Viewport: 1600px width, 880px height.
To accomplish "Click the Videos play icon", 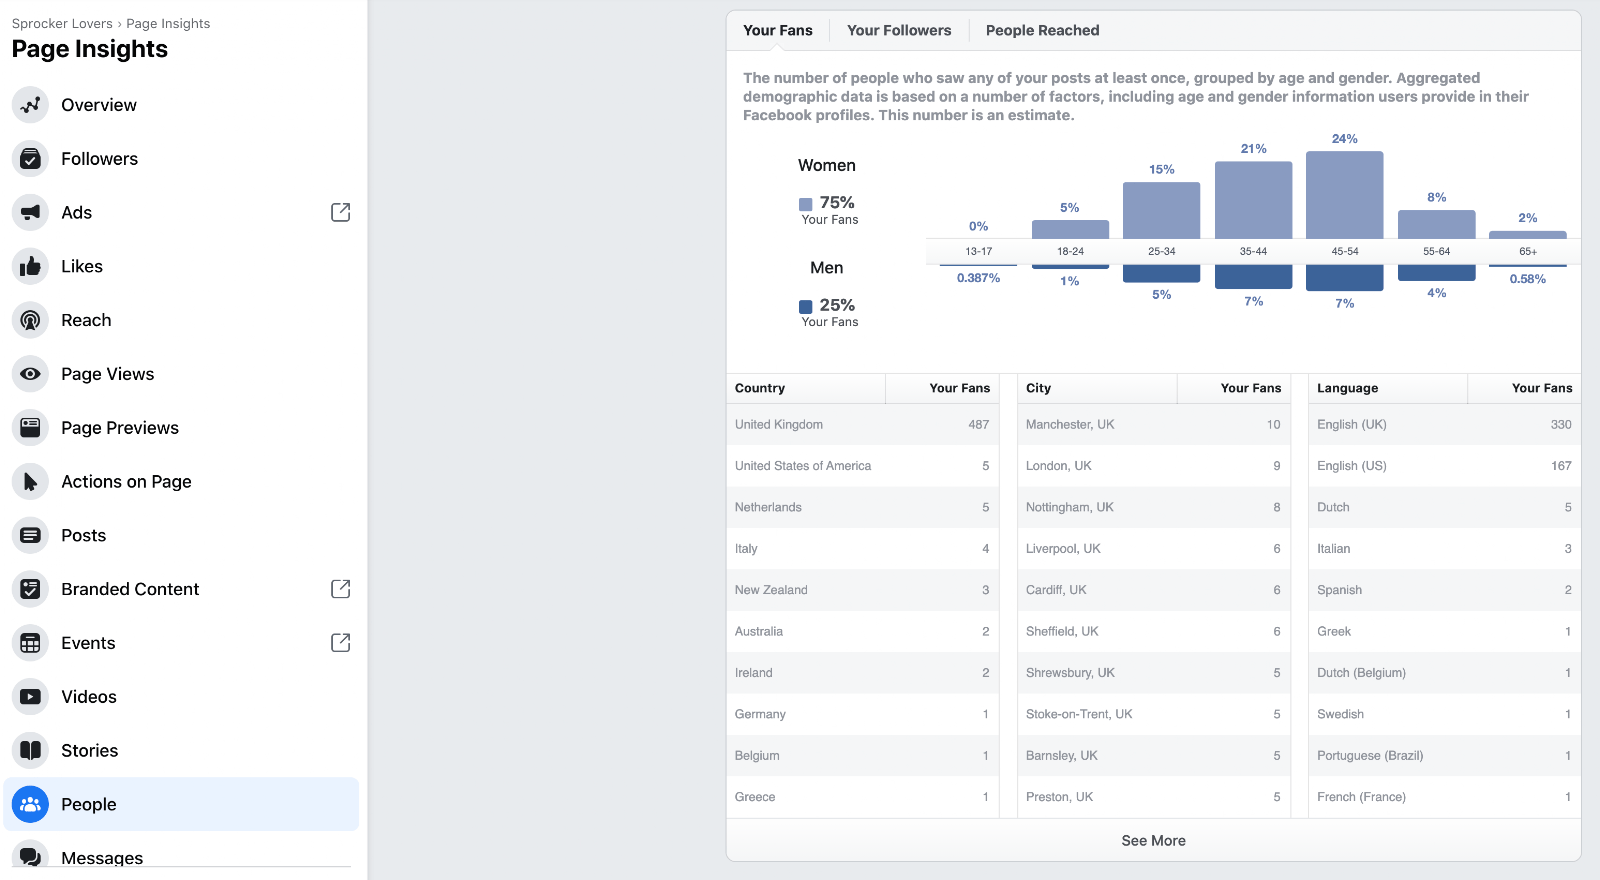I will coord(30,697).
